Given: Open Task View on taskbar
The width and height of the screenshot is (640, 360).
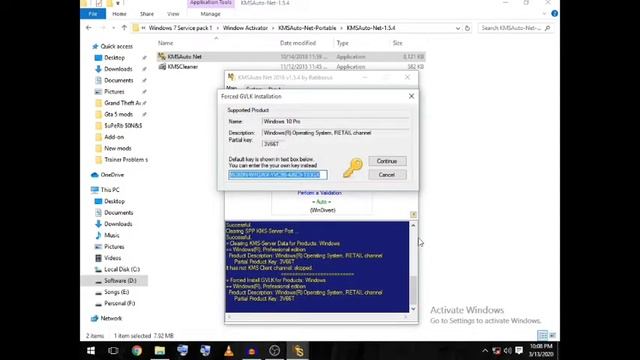Looking at the screenshot, I should click(x=113, y=351).
